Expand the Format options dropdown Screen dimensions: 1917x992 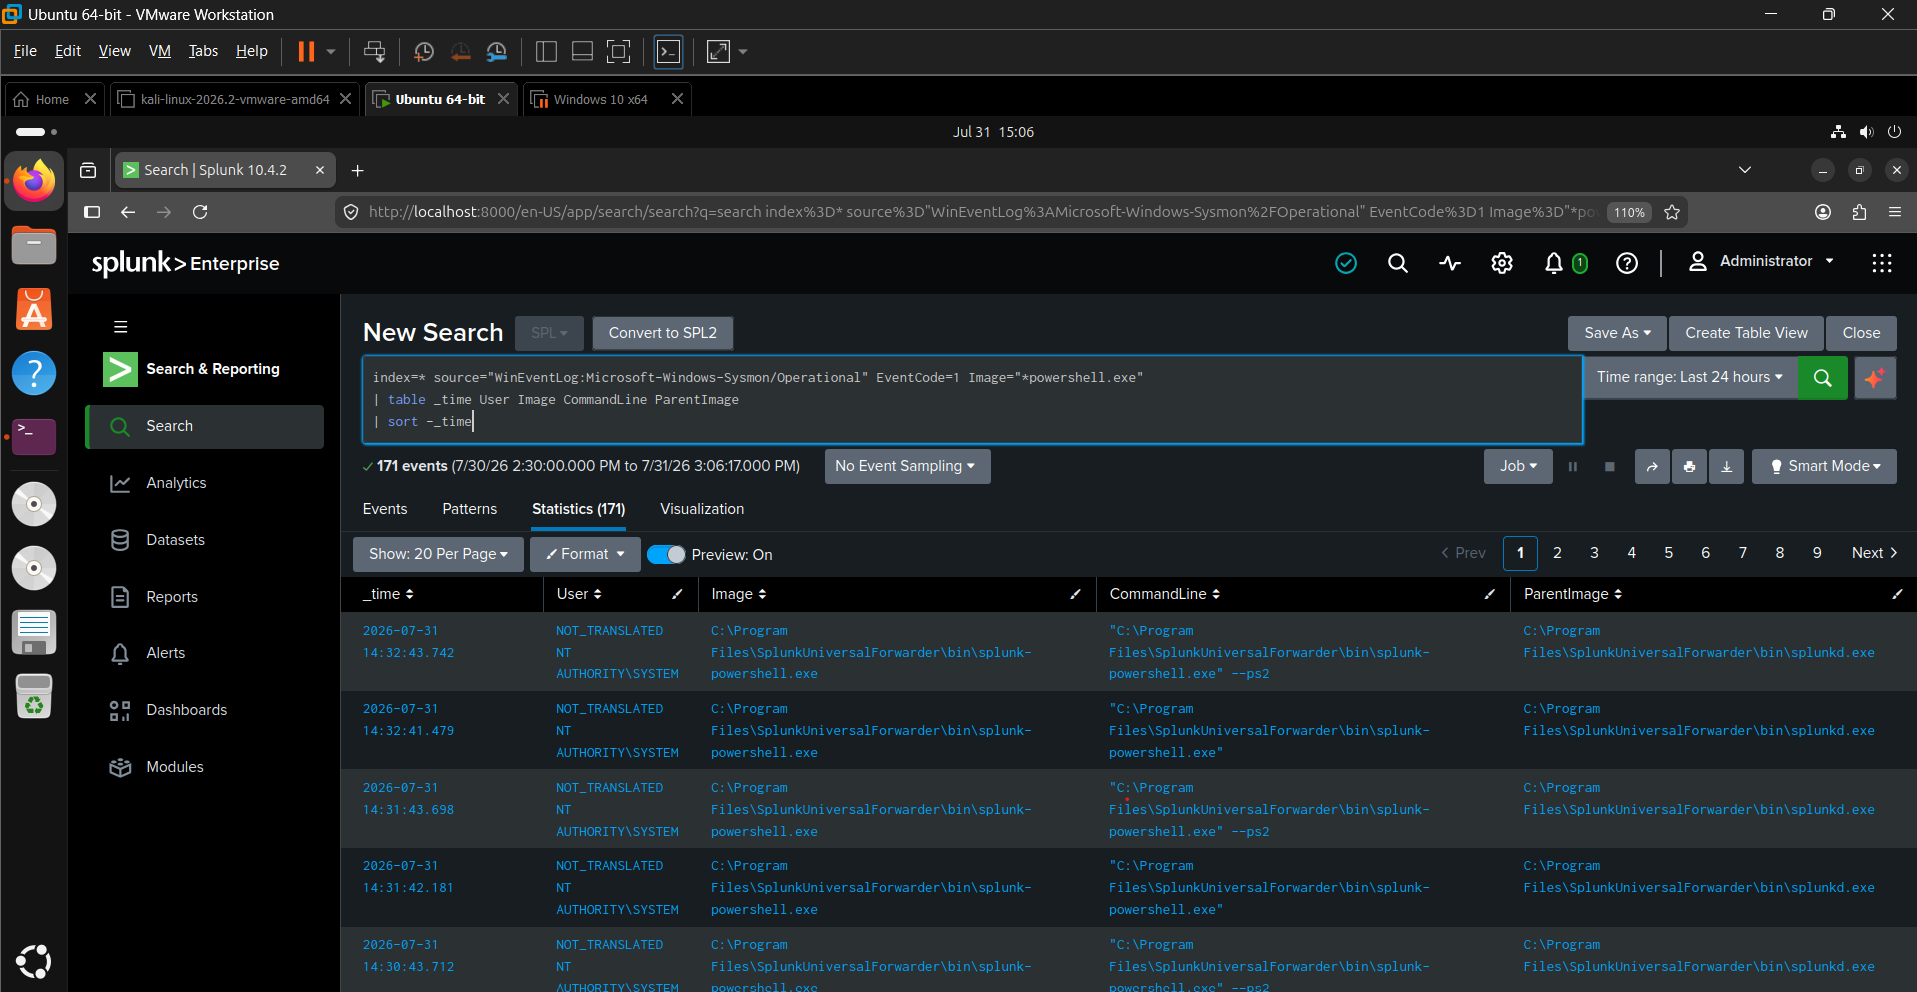point(585,554)
